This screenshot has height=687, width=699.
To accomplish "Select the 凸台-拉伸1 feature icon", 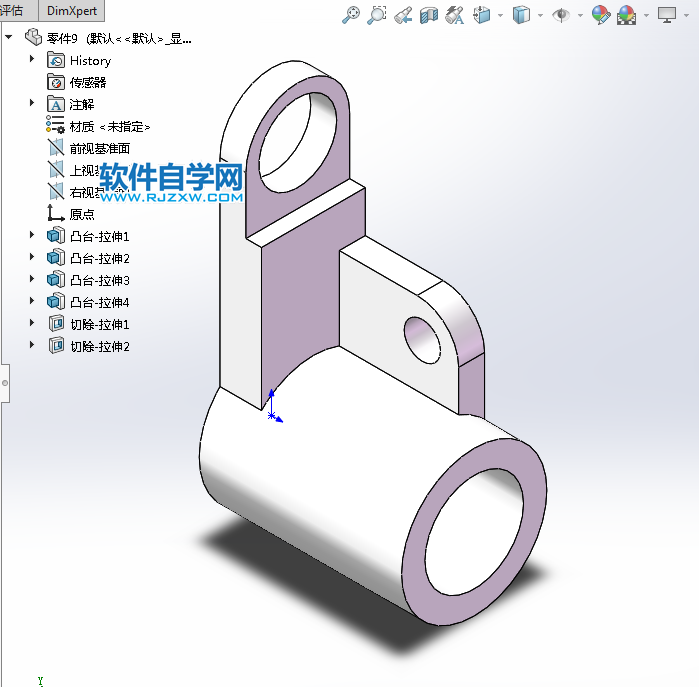I will 56,235.
